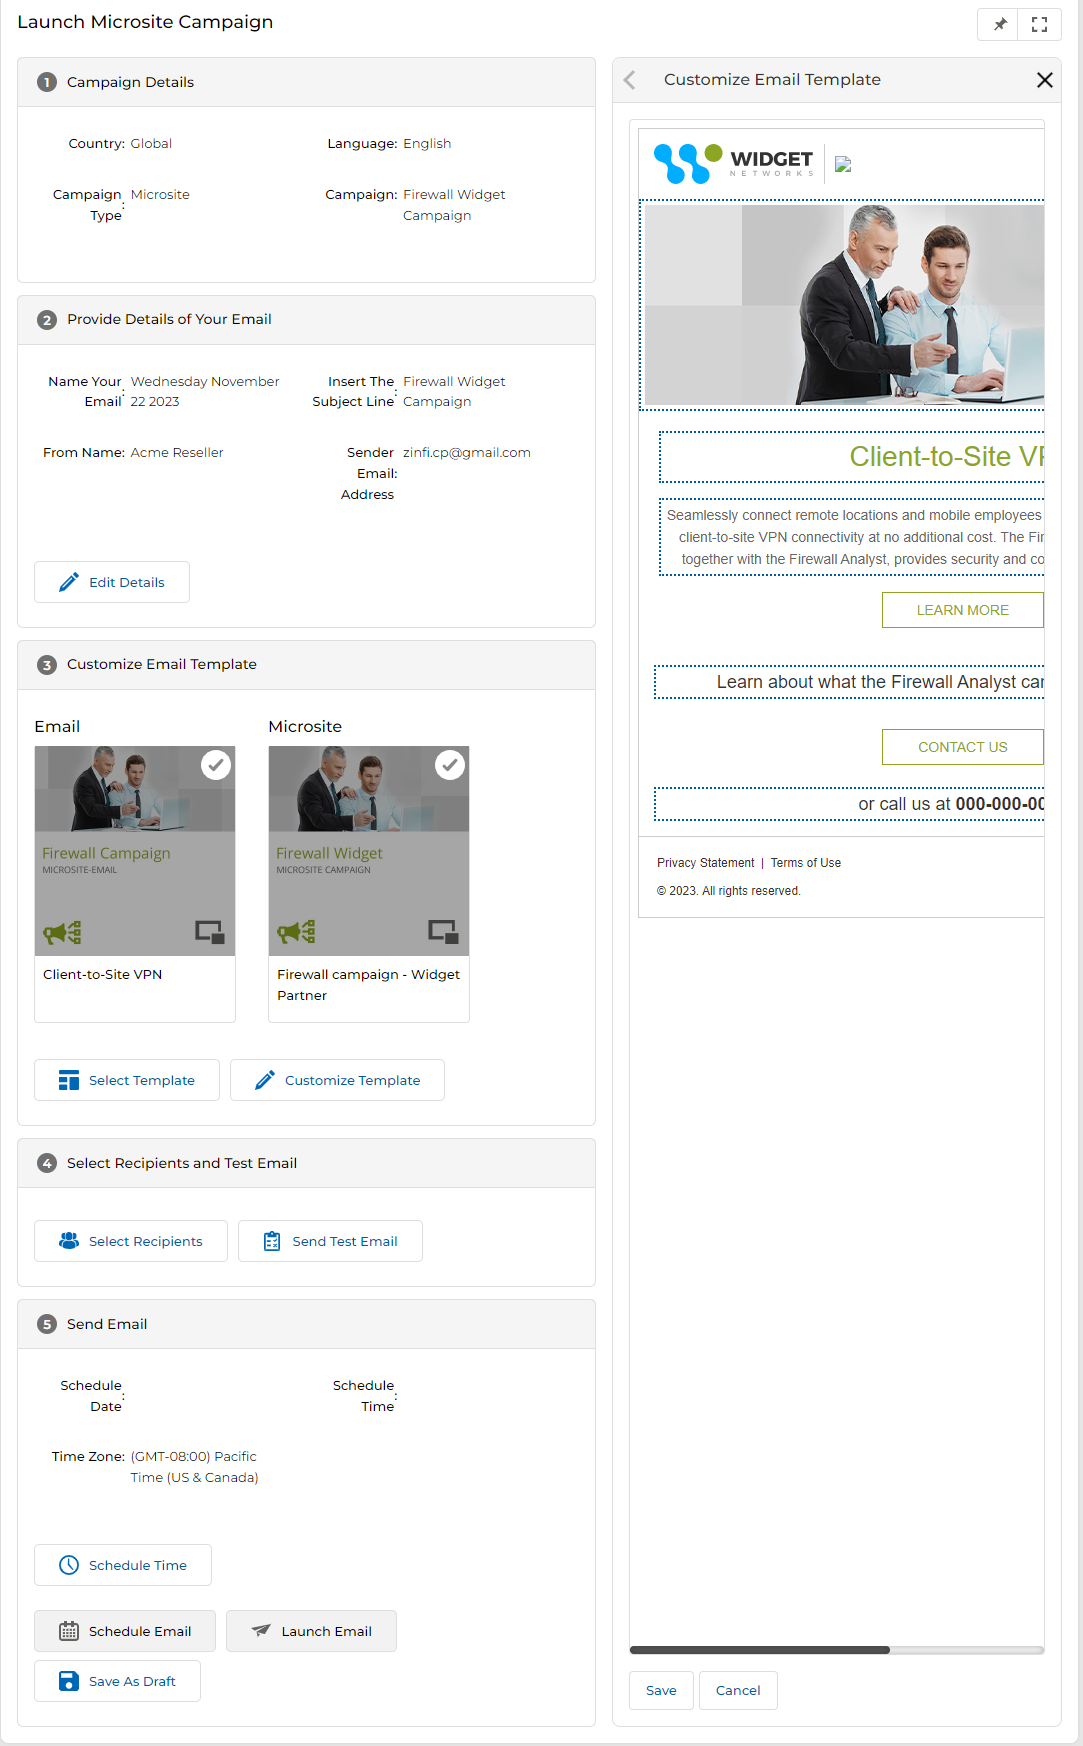The image size is (1083, 1746).
Task: Click megaphone icon on Firewall Campaign card
Action: tap(62, 933)
